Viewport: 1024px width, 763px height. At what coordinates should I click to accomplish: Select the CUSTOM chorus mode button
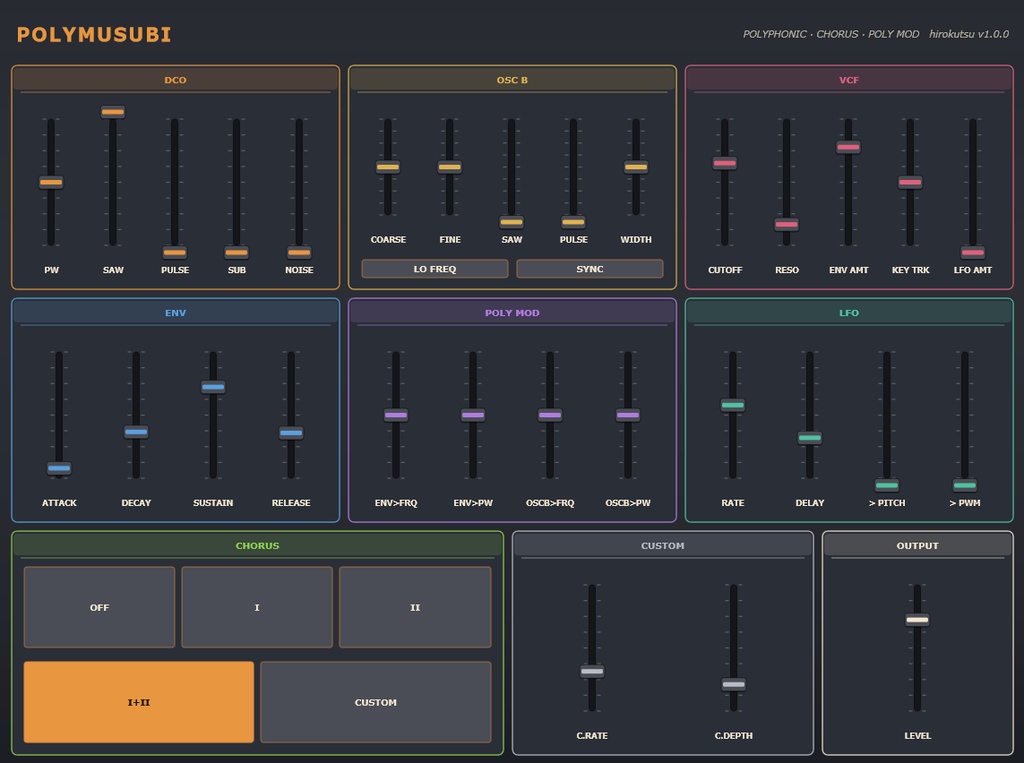click(x=376, y=702)
